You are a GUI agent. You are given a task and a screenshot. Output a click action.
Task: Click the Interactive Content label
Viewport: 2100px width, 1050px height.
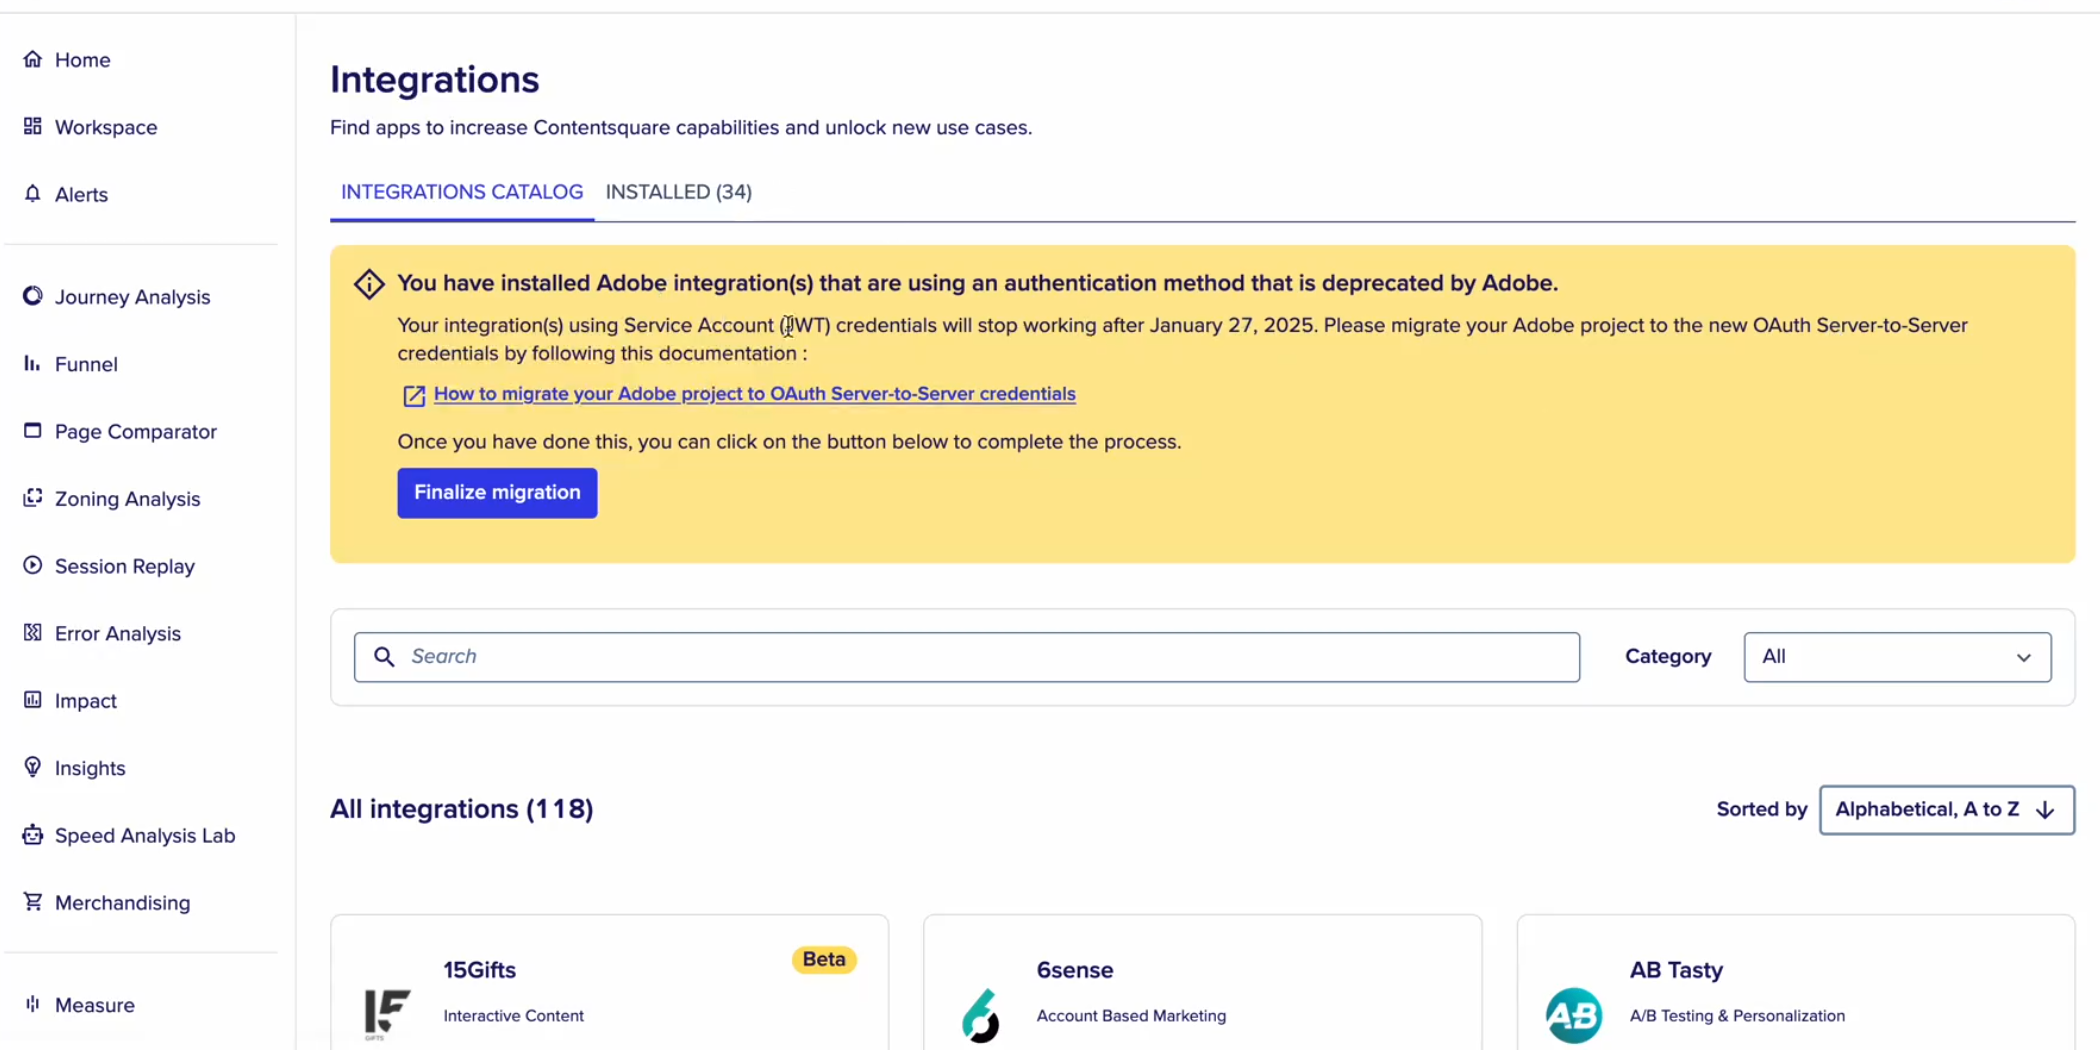(513, 1016)
